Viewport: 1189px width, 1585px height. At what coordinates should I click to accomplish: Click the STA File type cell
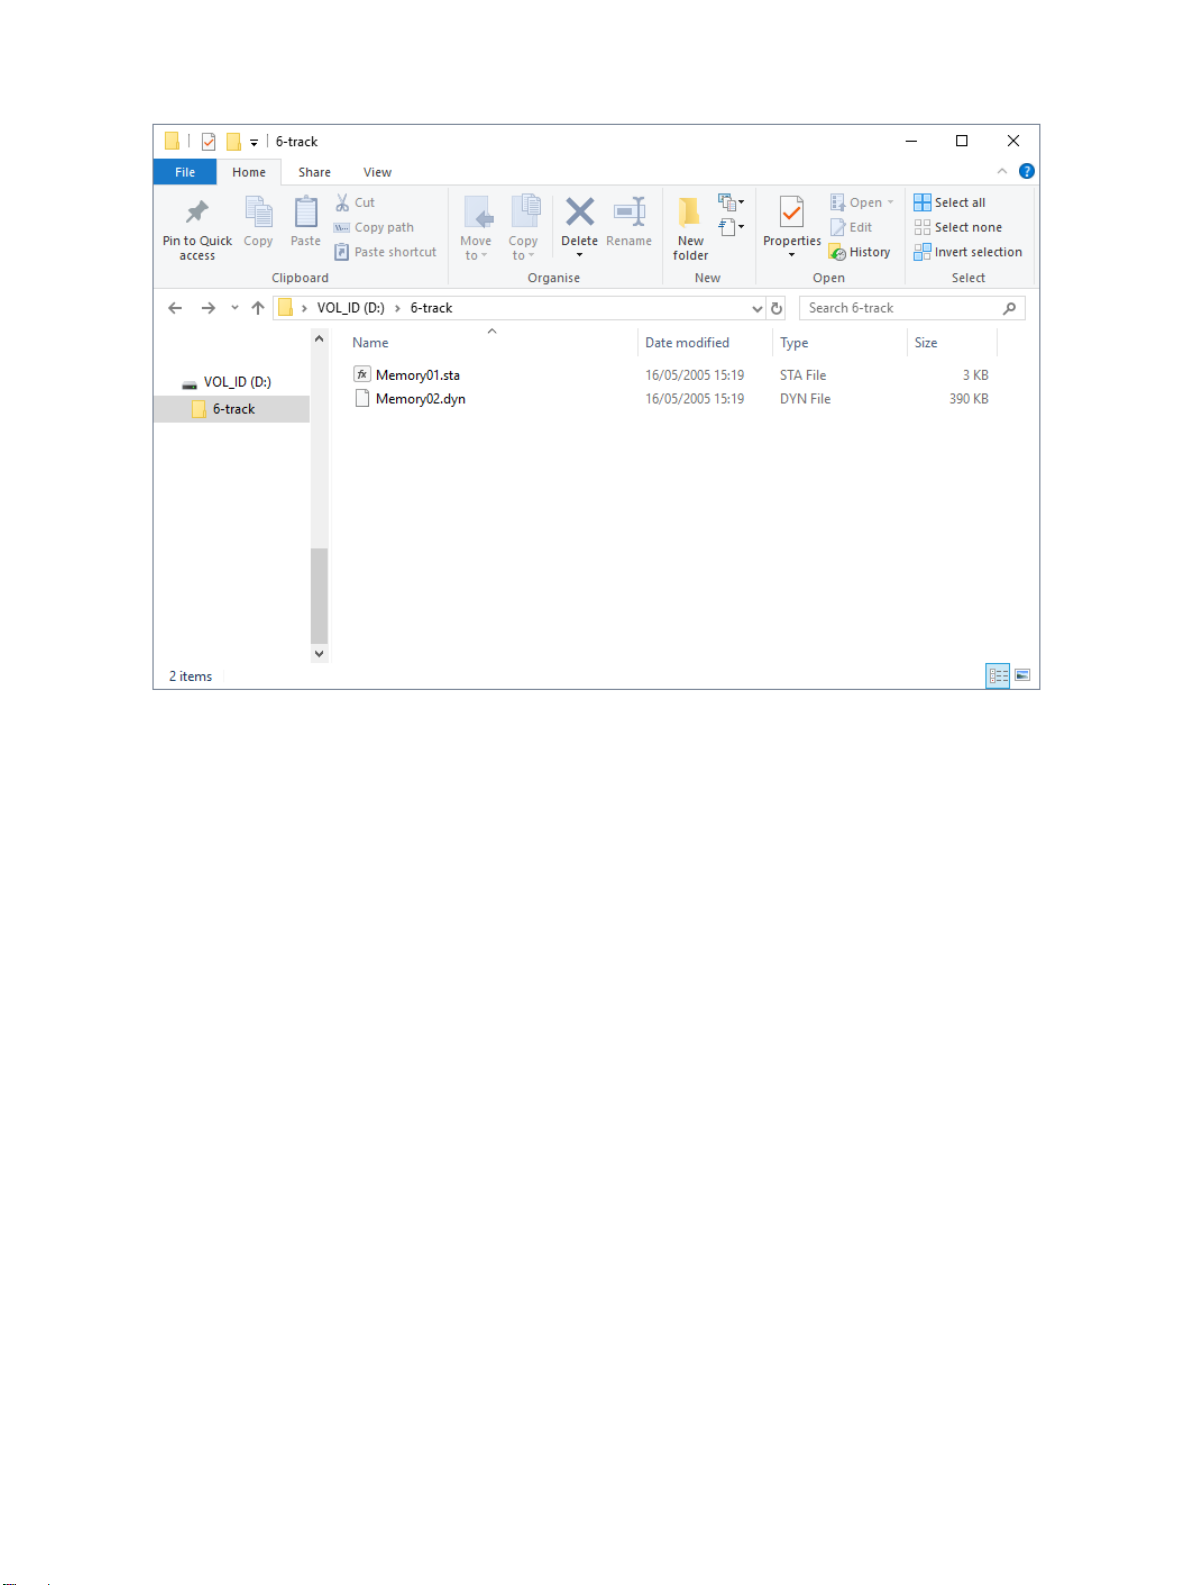(x=803, y=375)
